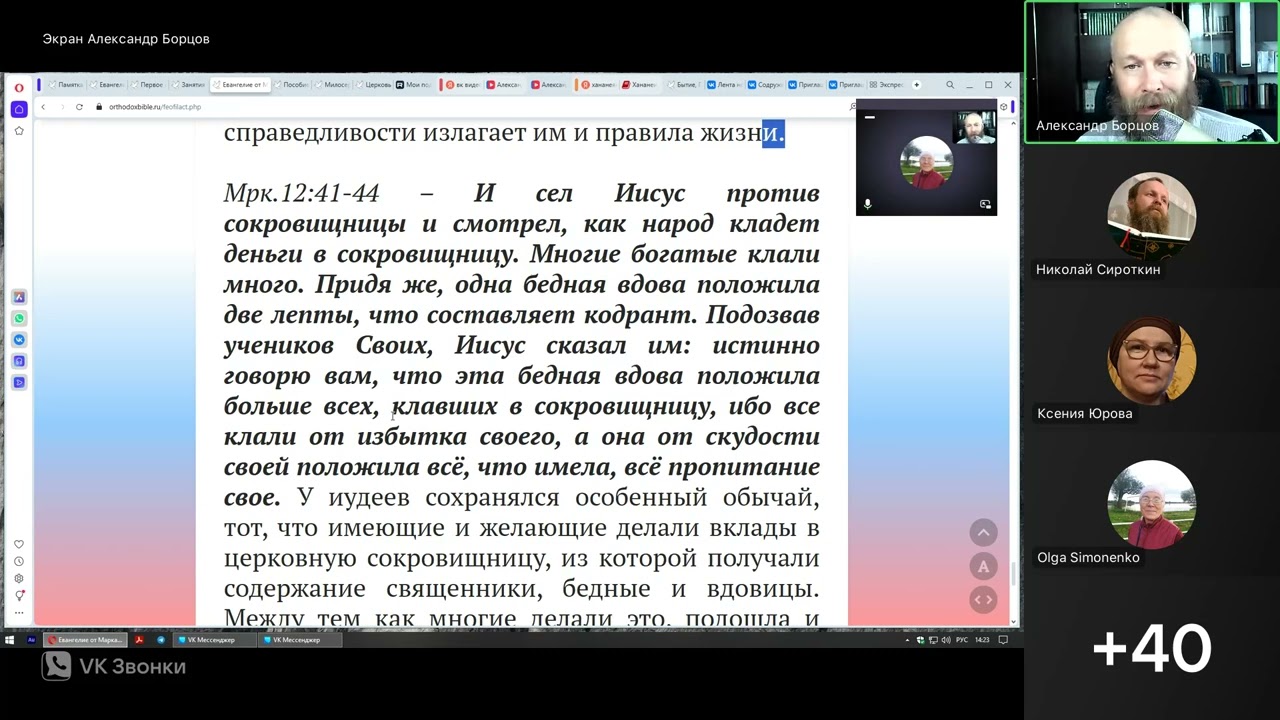This screenshot has height=720, width=1280.
Task: Open the Player headphones sidebar icon
Action: (x=19, y=361)
